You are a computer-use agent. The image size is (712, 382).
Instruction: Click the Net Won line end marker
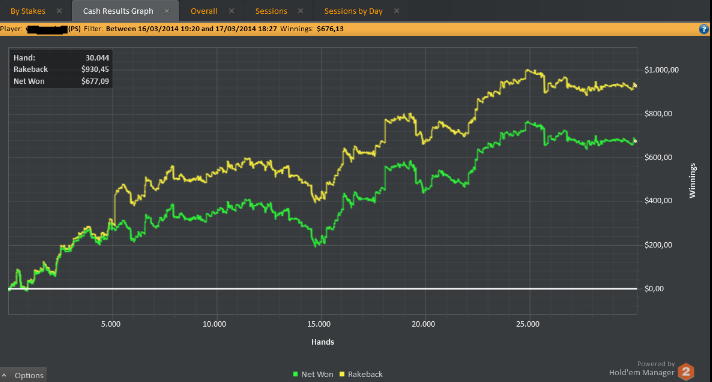tap(635, 141)
